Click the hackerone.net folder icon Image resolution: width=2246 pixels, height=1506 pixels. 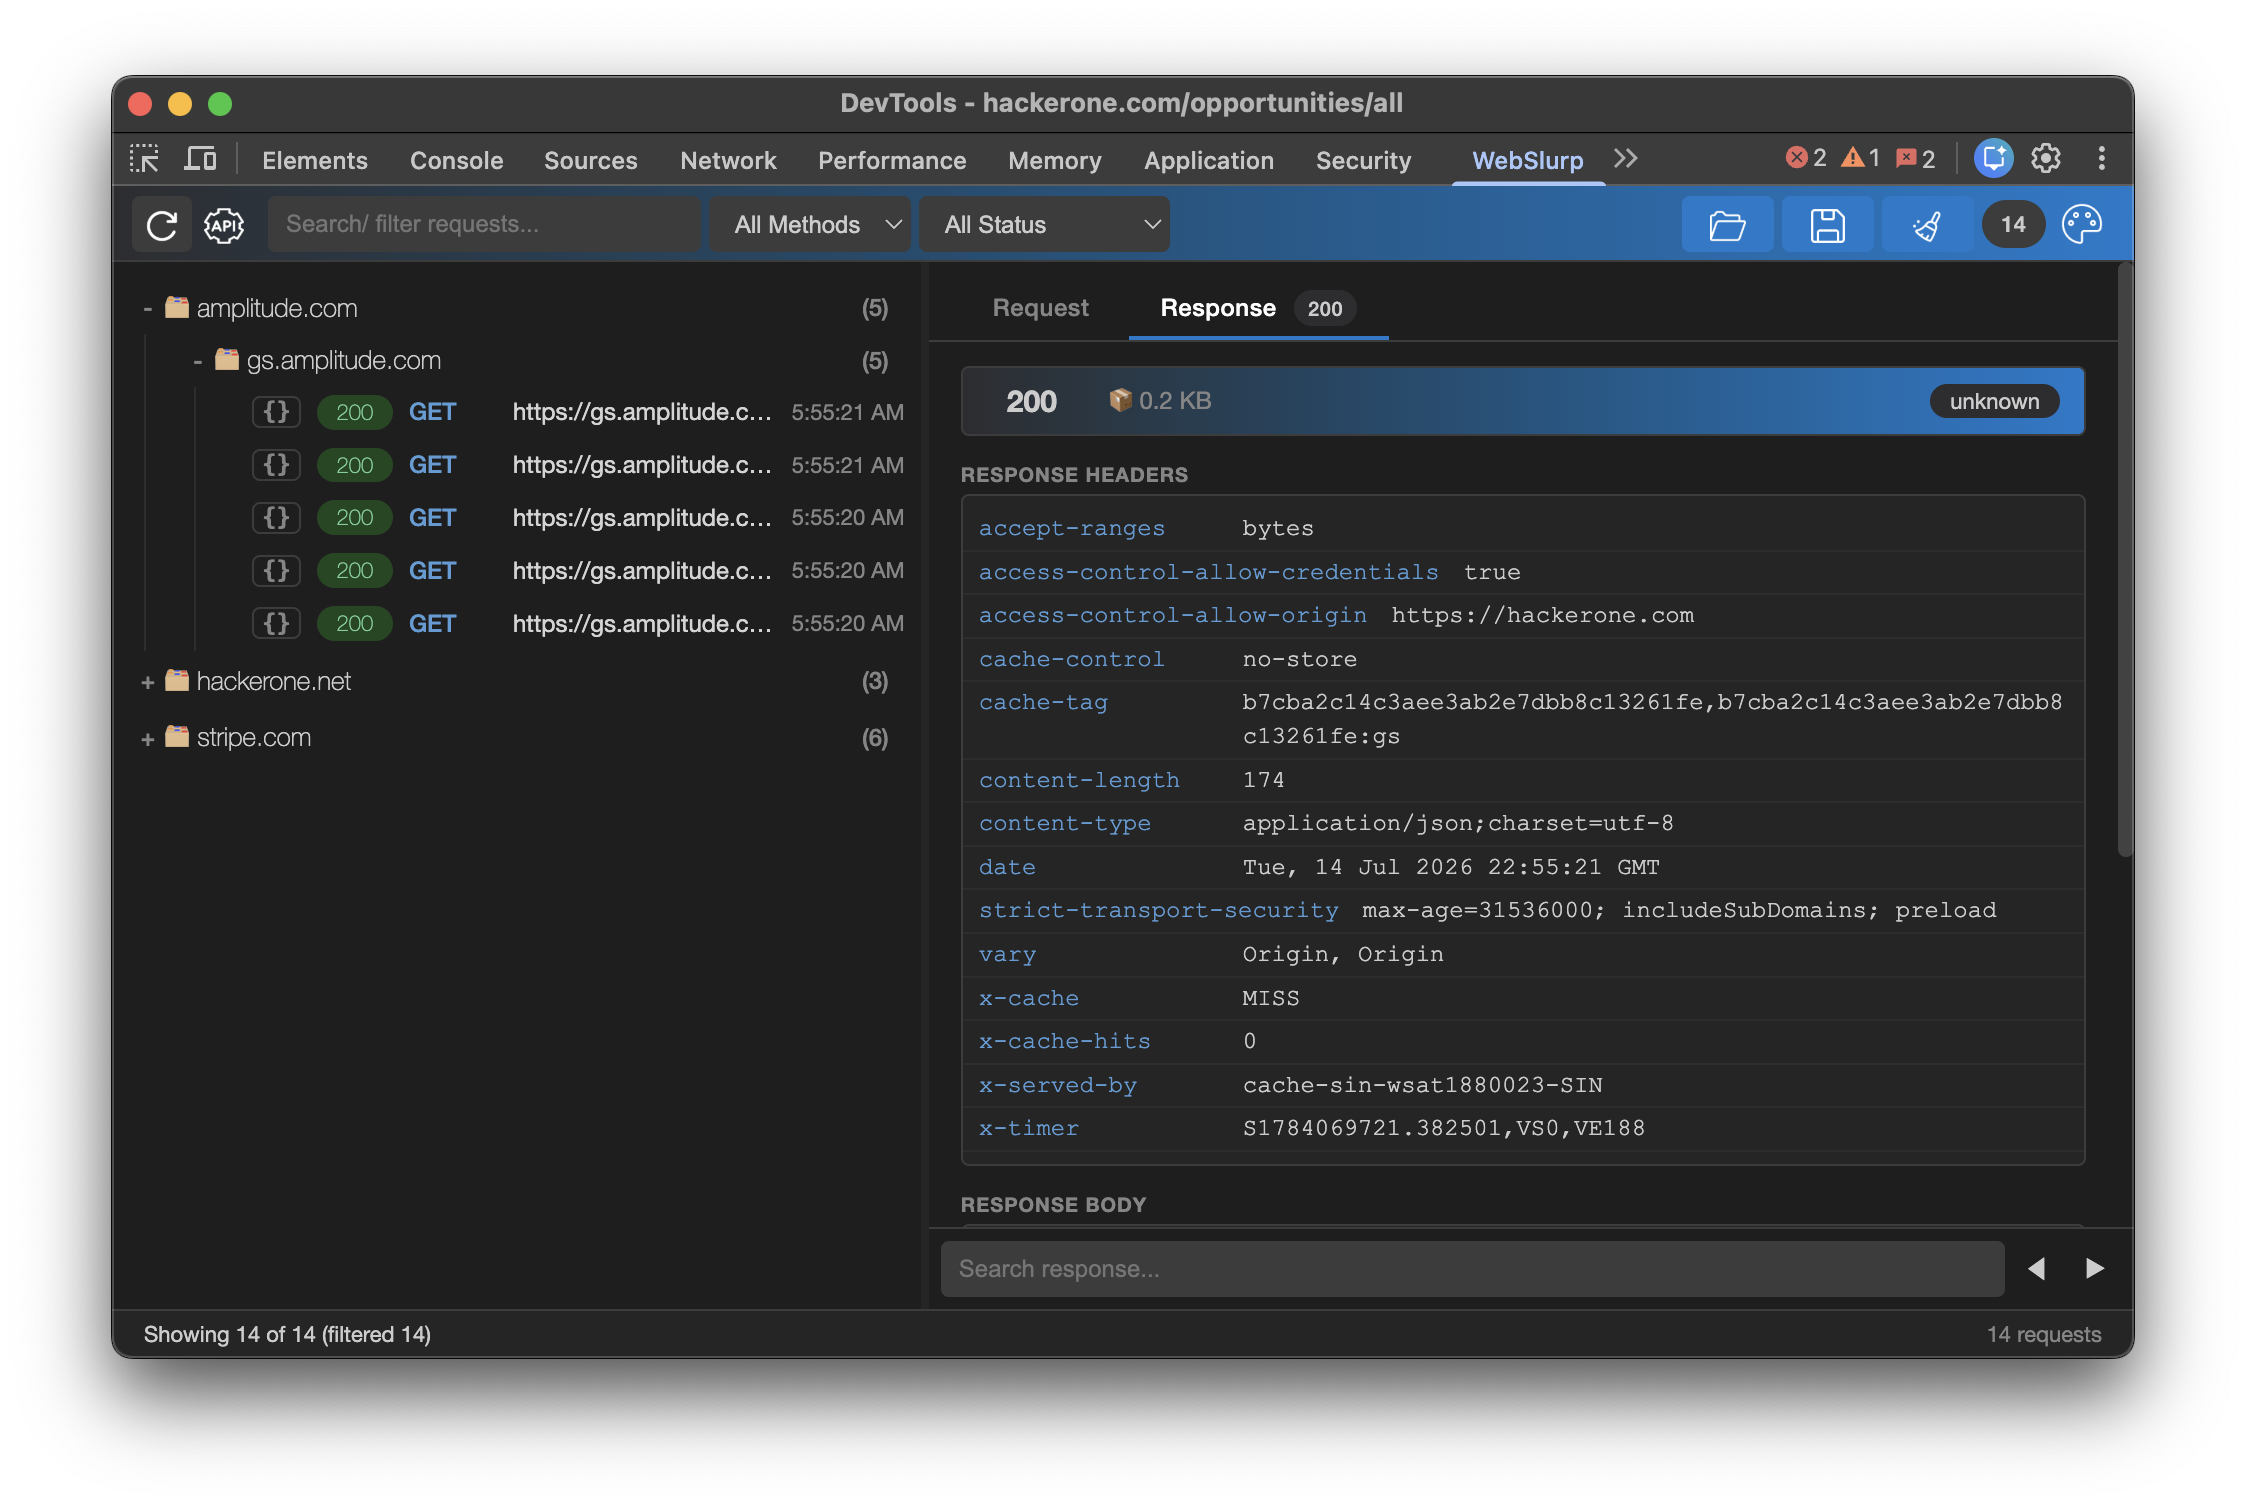coord(177,680)
